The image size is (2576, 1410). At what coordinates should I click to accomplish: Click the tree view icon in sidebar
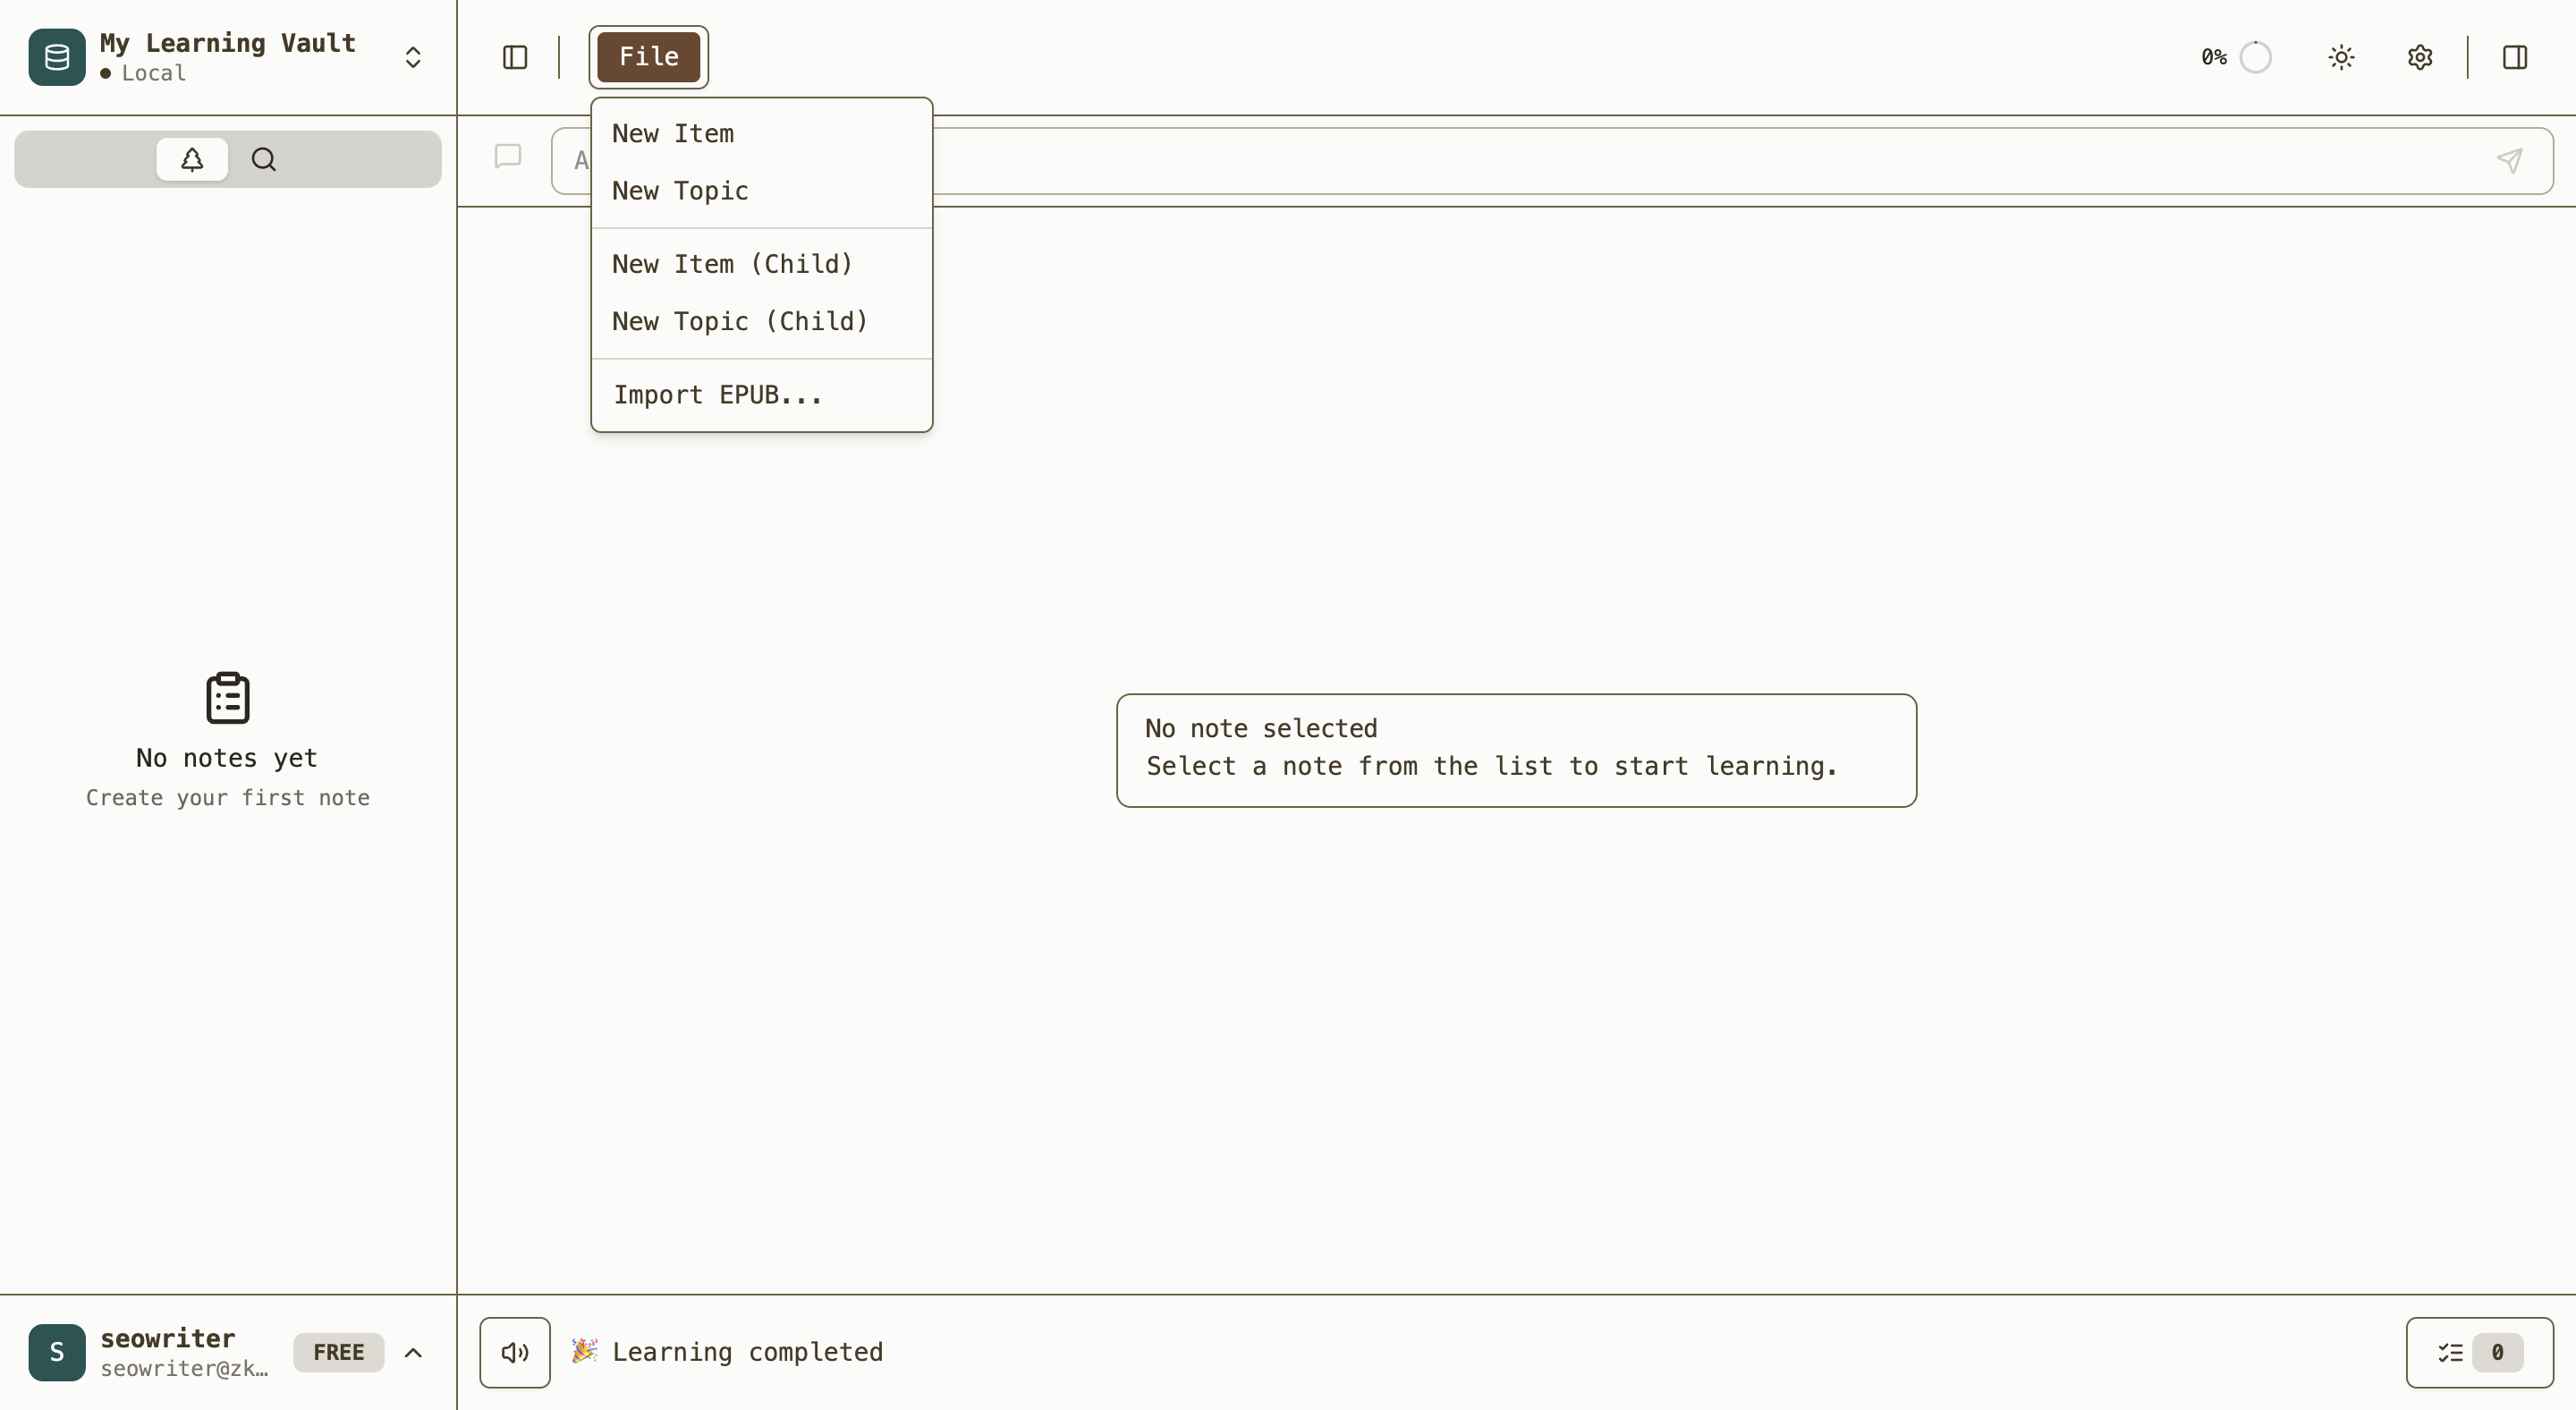tap(192, 159)
